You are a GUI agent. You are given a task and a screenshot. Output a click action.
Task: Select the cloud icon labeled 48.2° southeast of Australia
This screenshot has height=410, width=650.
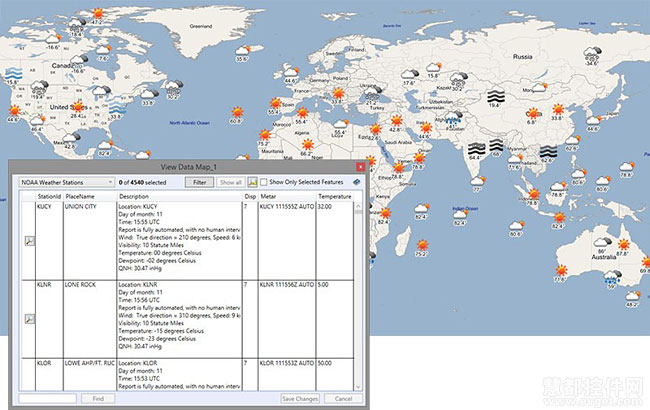pos(633,296)
